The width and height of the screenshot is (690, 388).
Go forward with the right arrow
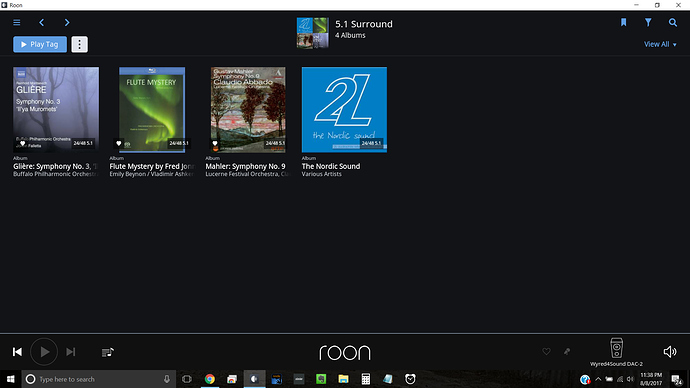67,22
